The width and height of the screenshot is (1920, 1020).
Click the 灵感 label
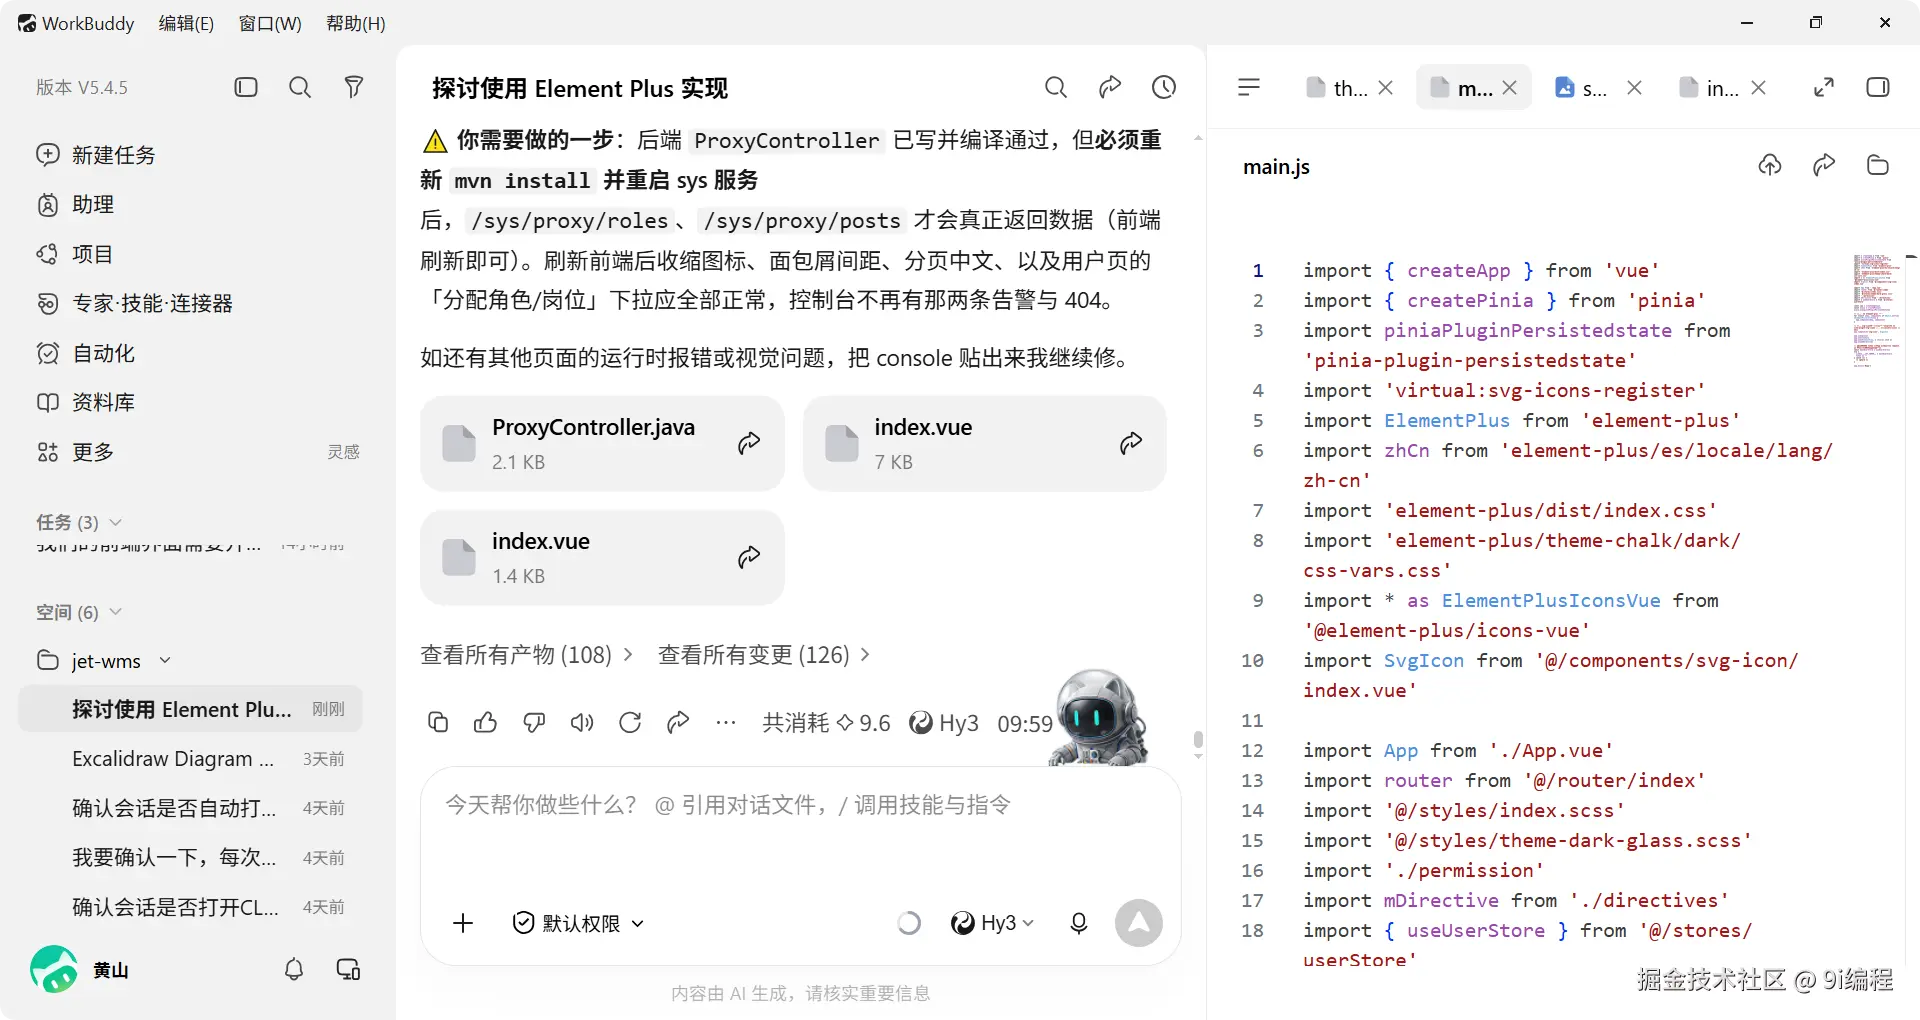343,452
